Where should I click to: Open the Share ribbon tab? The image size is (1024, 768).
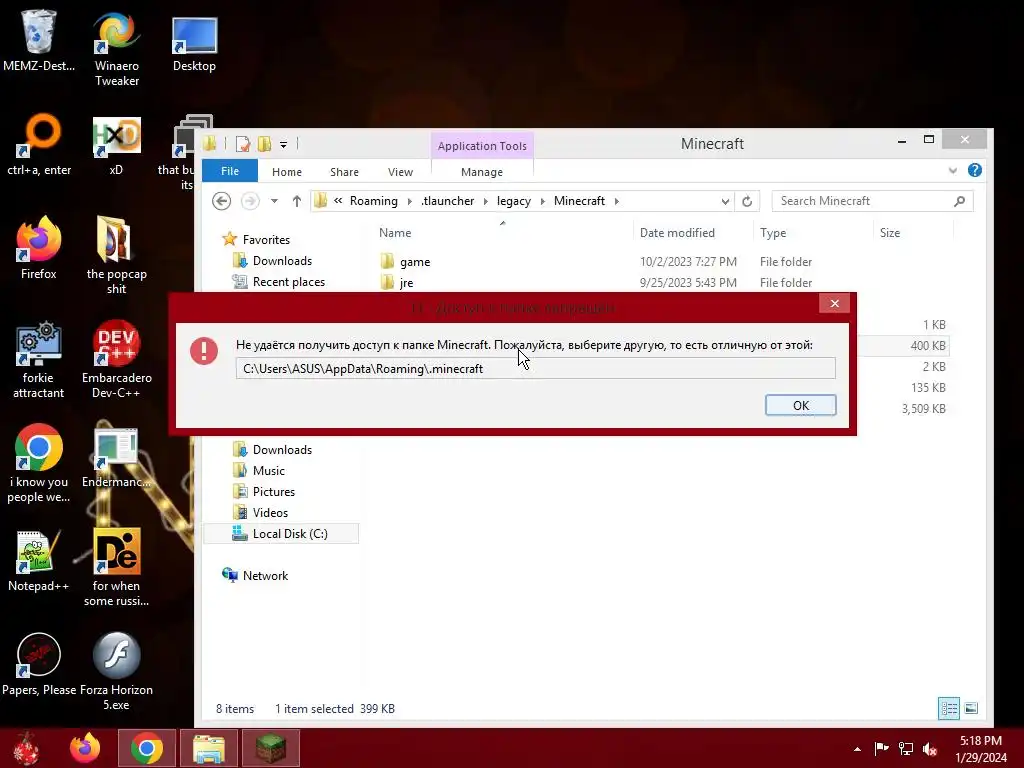coord(344,172)
